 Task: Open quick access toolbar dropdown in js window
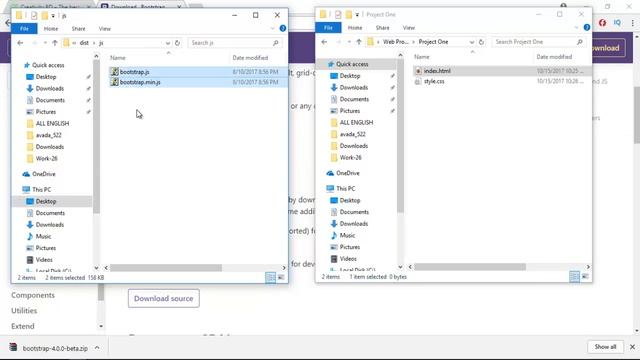(x=53, y=16)
